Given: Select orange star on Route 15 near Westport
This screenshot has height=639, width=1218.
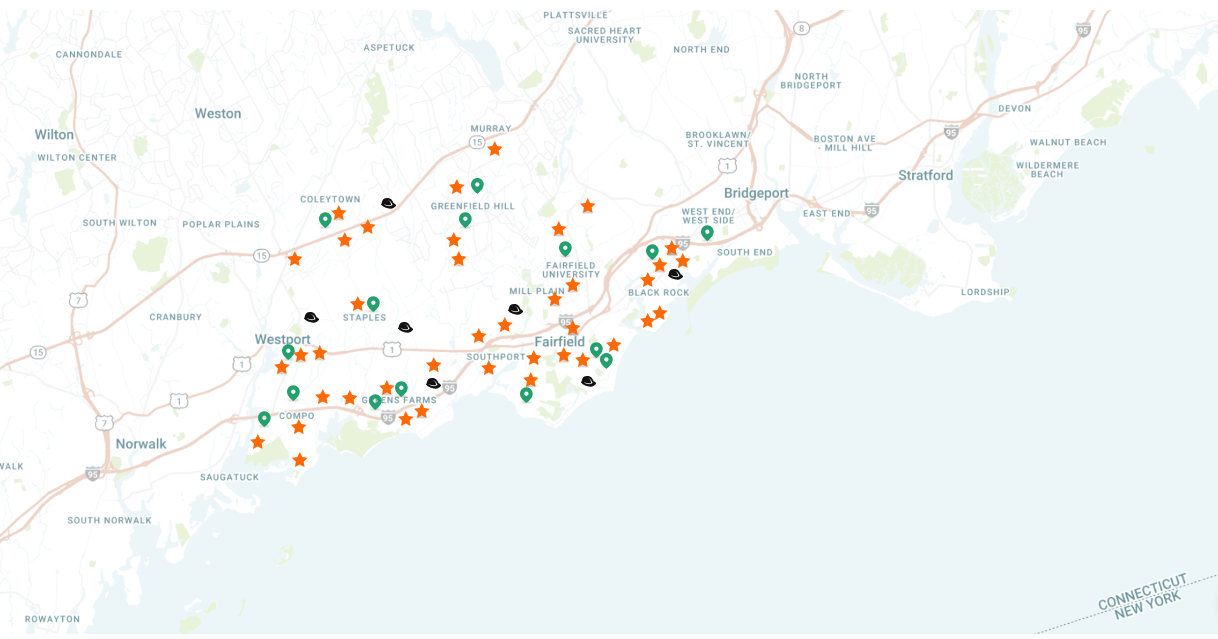Looking at the screenshot, I should coord(295,259).
